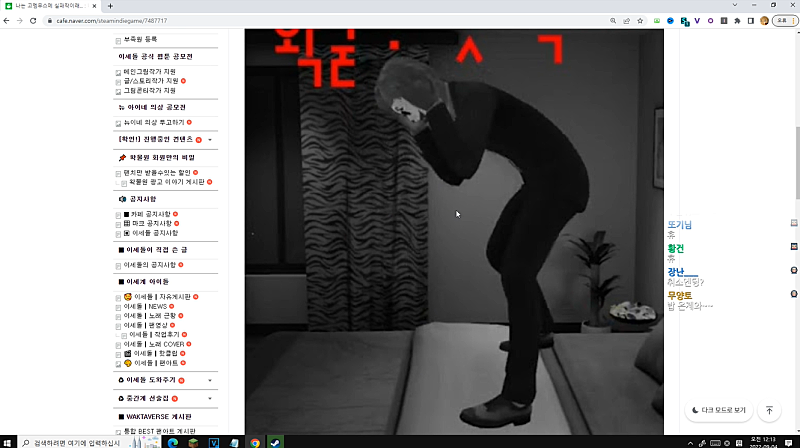Open 이세돌 | 팬영상 board

(x=145, y=326)
